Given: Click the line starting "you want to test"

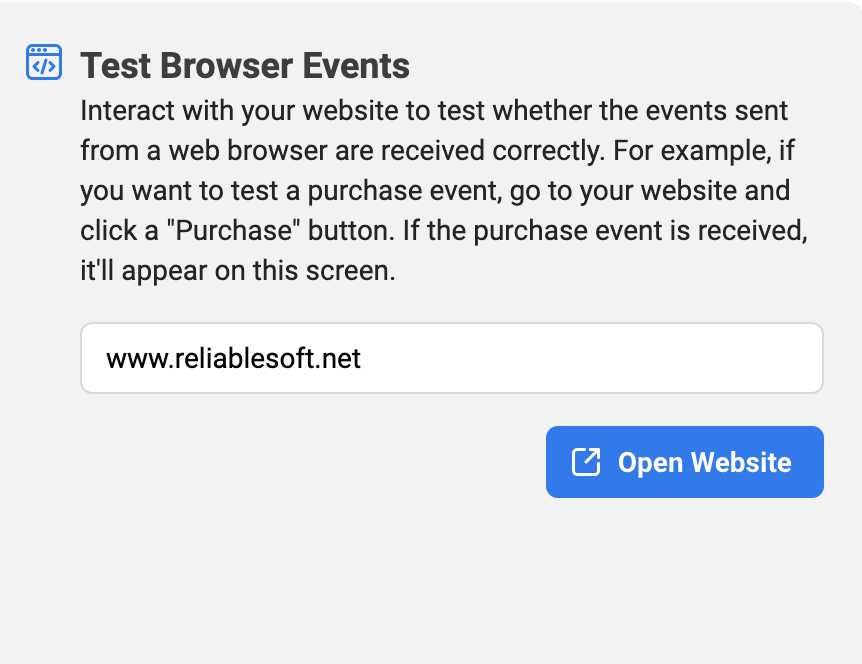Looking at the screenshot, I should (x=435, y=190).
